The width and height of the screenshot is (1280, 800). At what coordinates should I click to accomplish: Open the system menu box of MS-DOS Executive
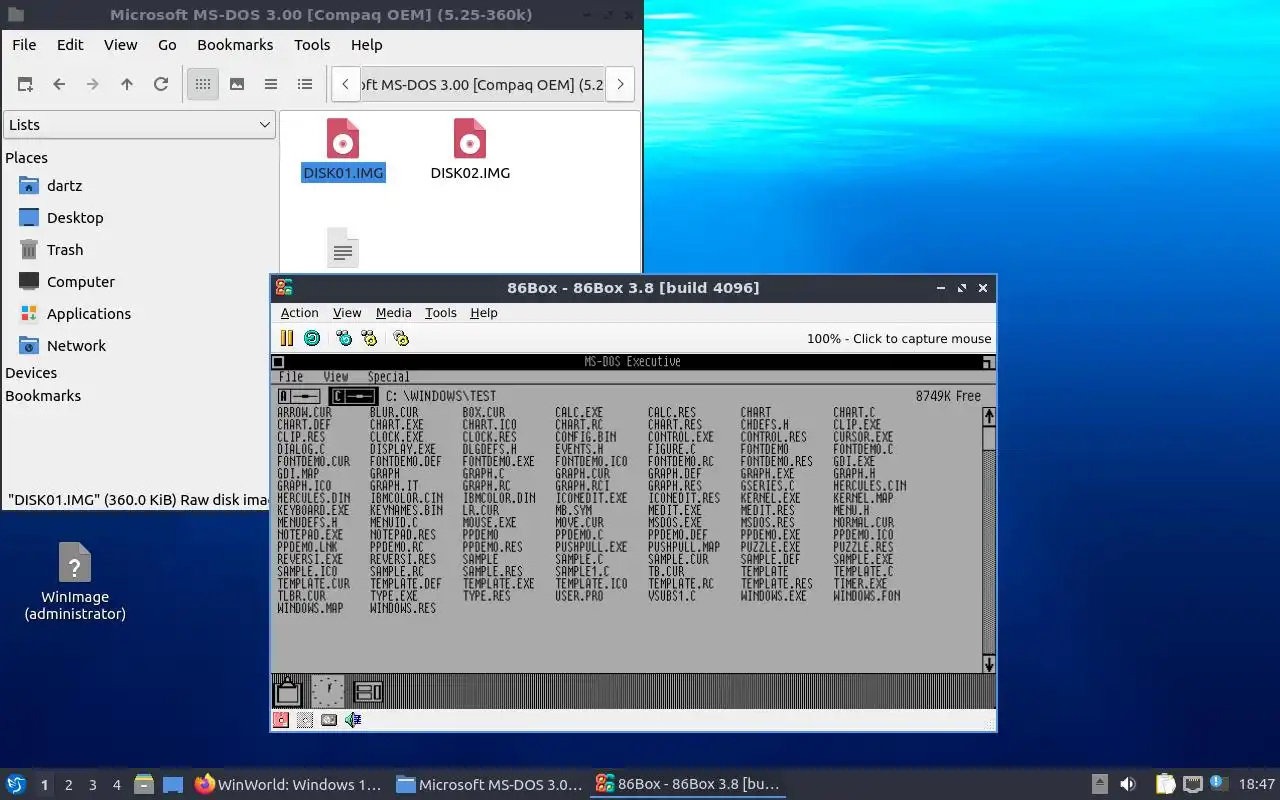coord(278,362)
